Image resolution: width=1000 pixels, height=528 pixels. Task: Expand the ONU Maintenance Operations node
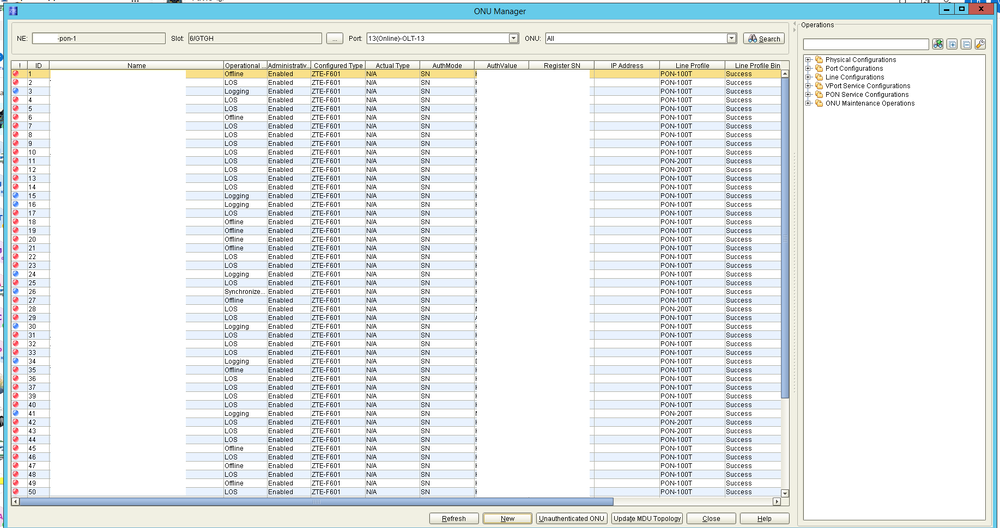tap(808, 103)
